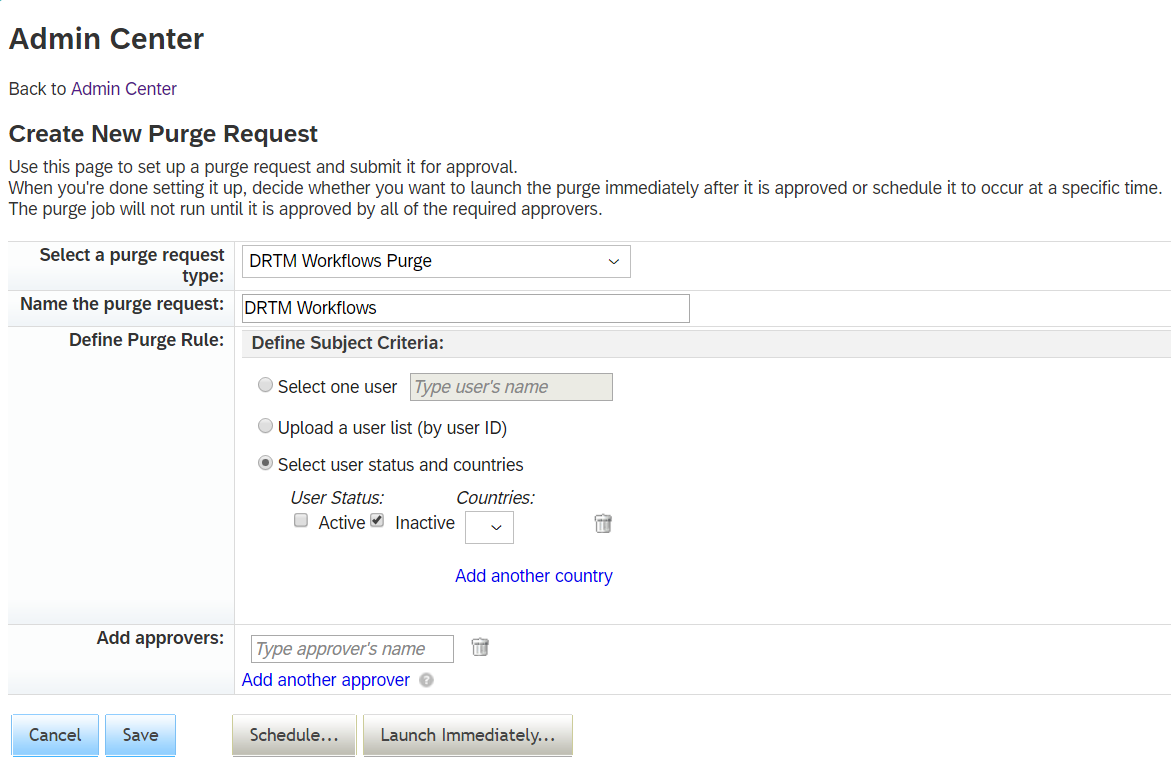Screen dimensions: 1171x757
Task: Focus the purge request name field
Action: tap(466, 308)
